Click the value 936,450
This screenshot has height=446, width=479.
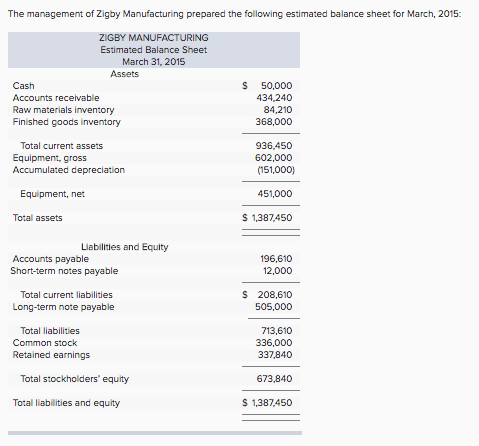click(x=274, y=146)
